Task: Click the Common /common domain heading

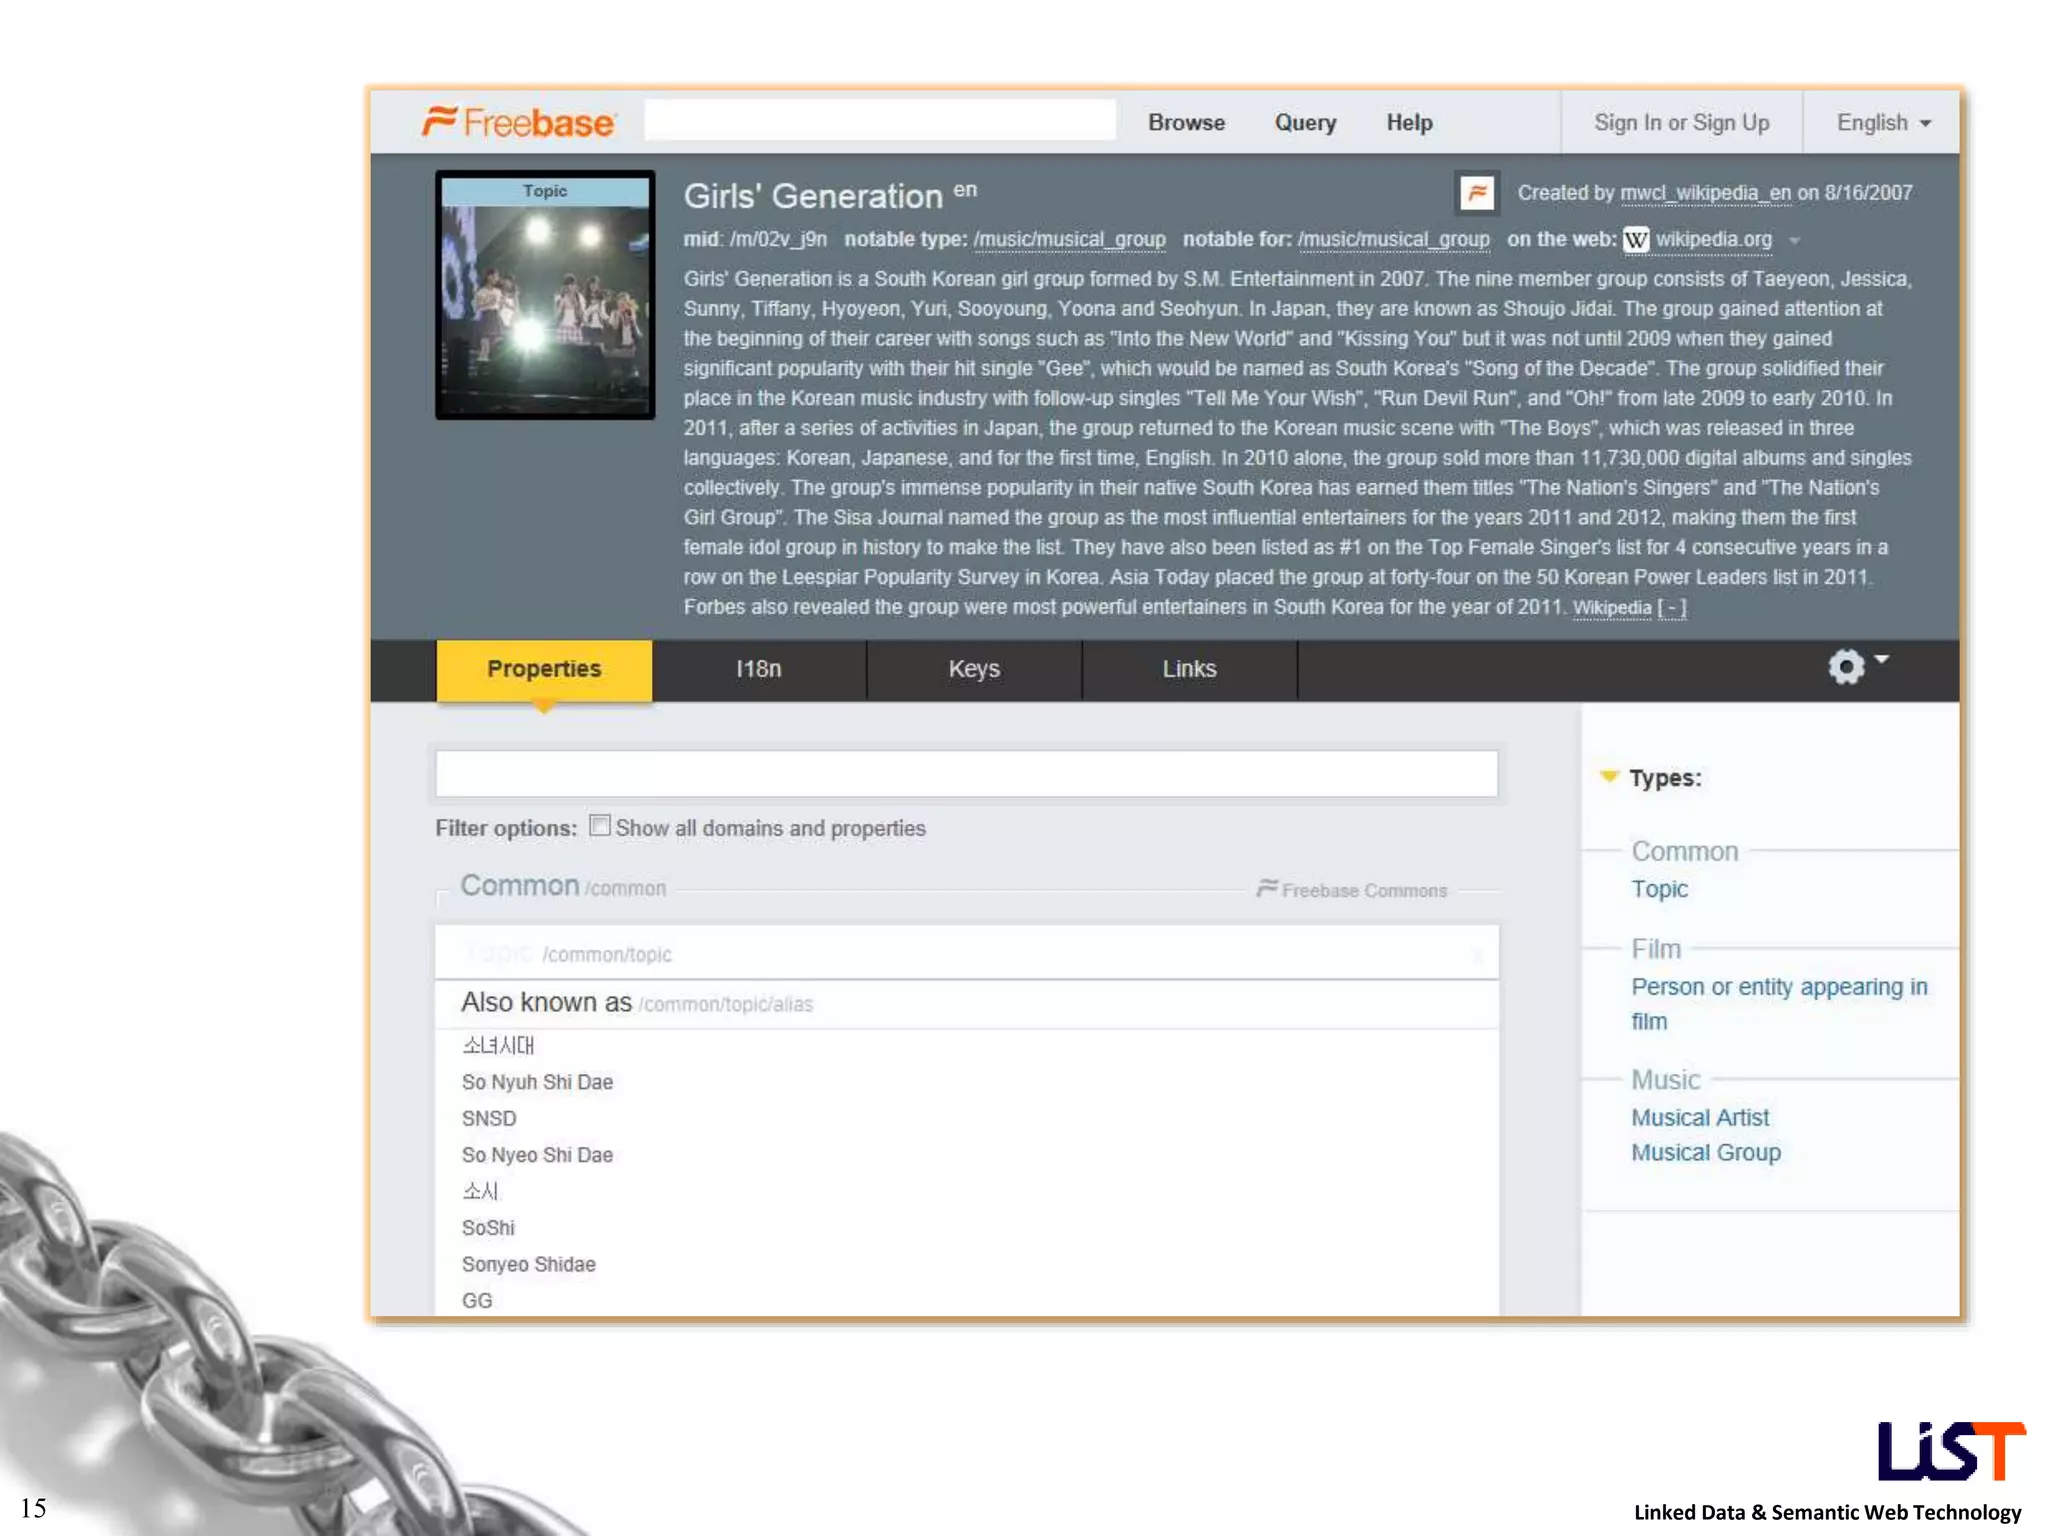Action: click(563, 887)
